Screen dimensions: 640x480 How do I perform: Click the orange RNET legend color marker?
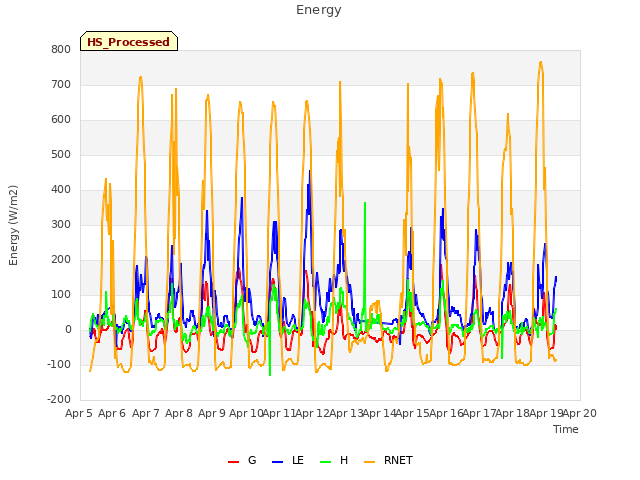(x=369, y=462)
